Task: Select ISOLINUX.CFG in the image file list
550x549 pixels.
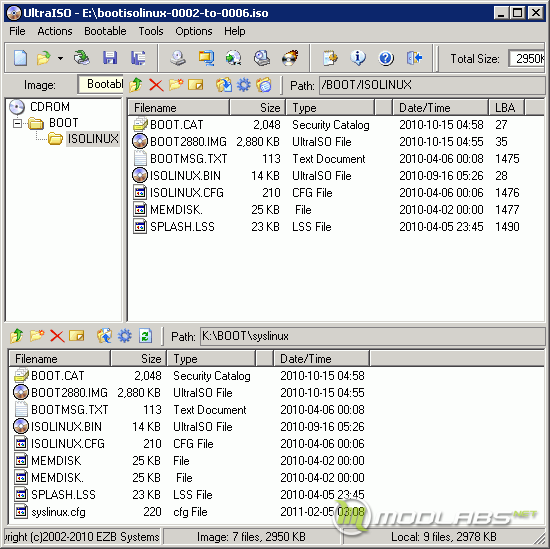Action: coord(187,193)
